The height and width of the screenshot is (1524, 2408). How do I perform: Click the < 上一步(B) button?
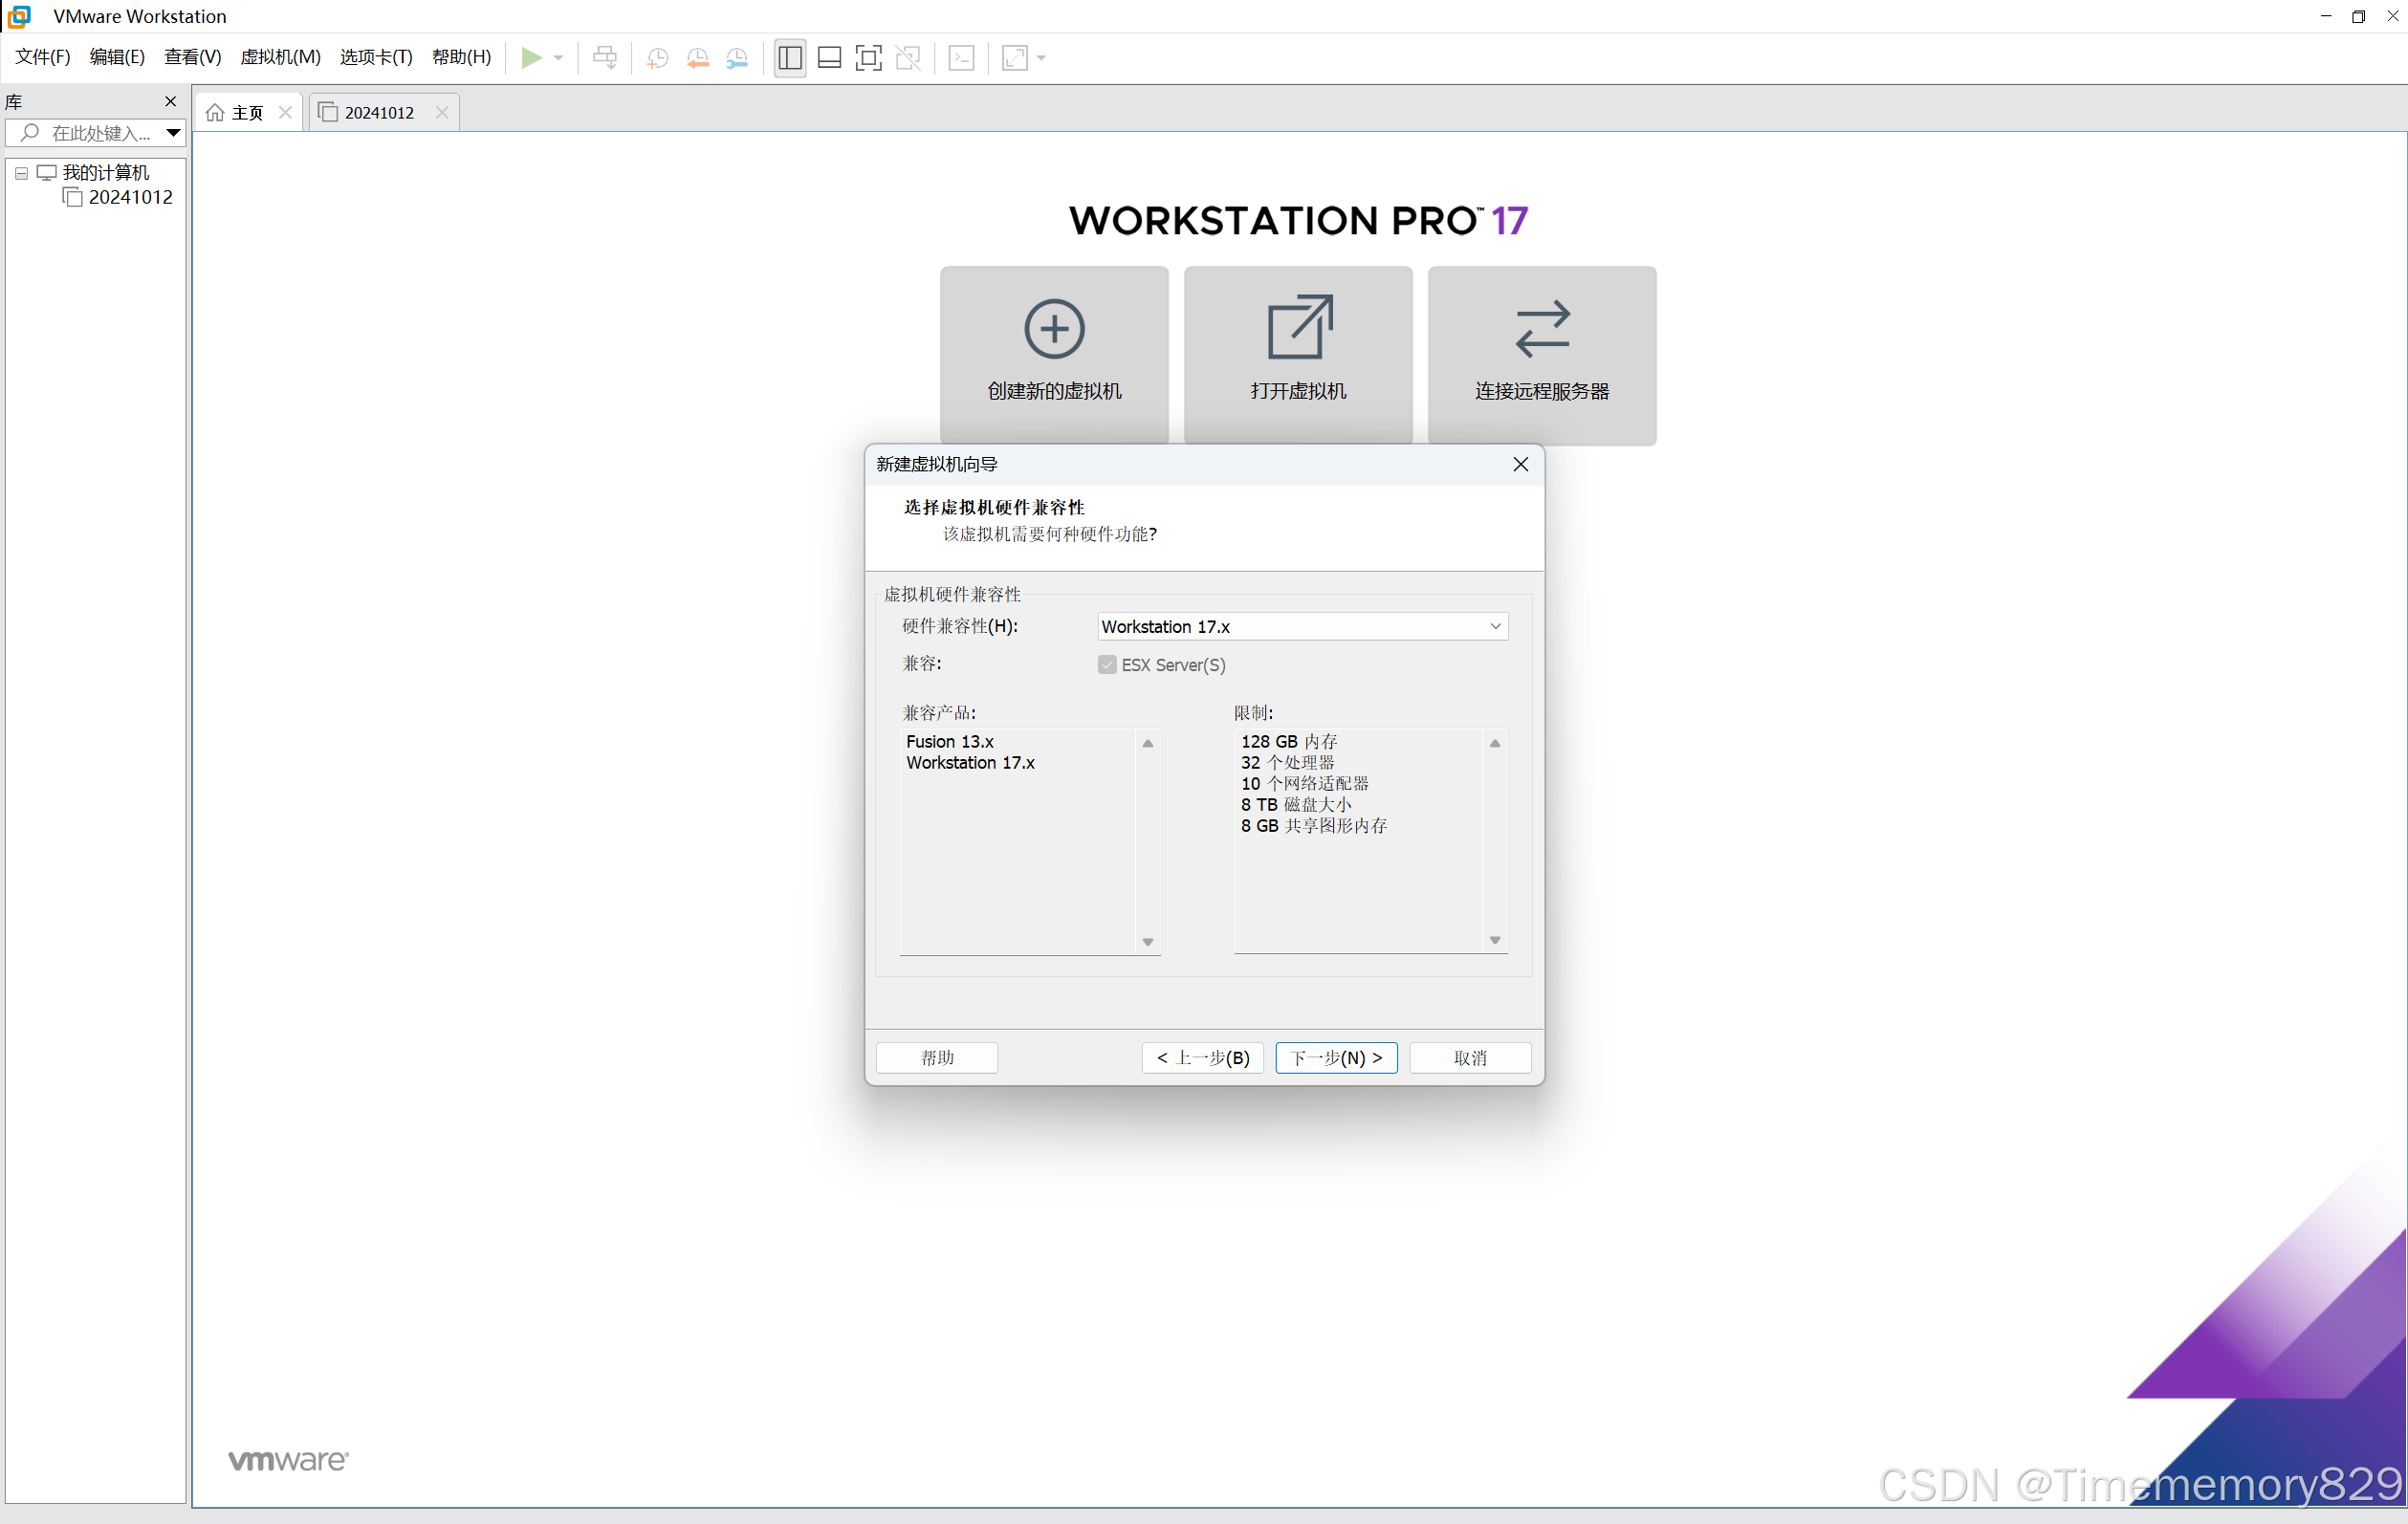[x=1203, y=1058]
